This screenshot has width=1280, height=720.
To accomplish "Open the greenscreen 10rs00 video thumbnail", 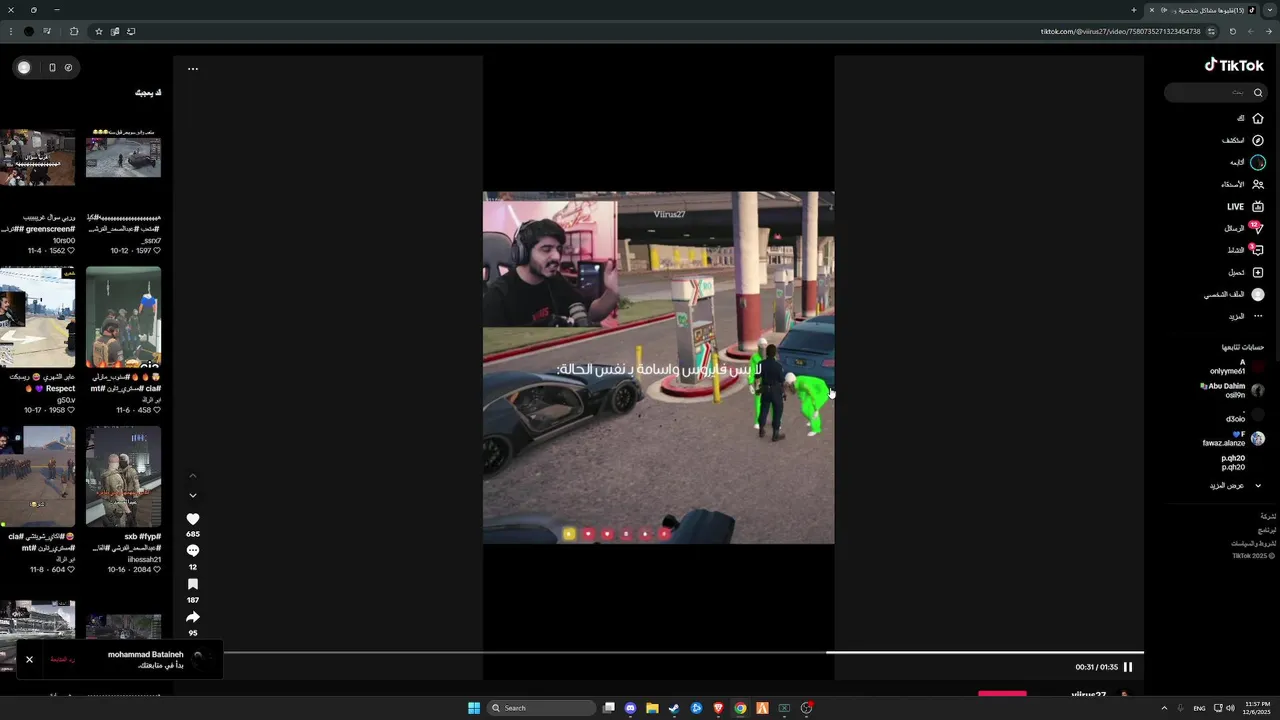I will [37, 157].
